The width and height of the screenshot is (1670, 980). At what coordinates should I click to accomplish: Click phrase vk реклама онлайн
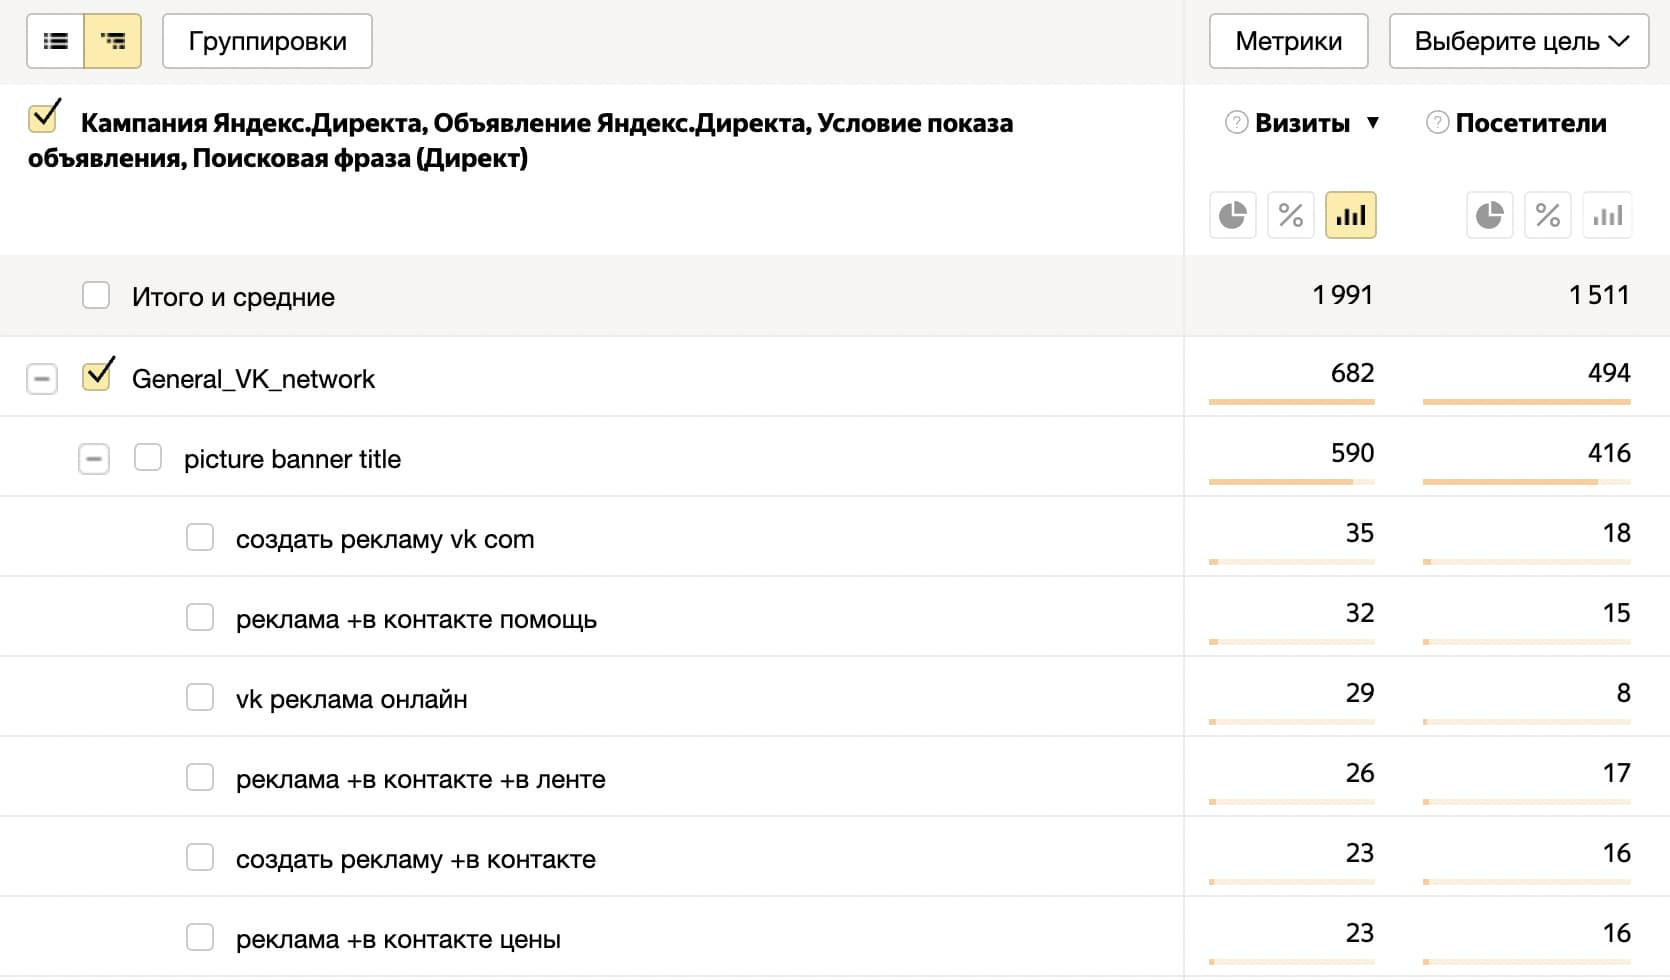point(351,699)
